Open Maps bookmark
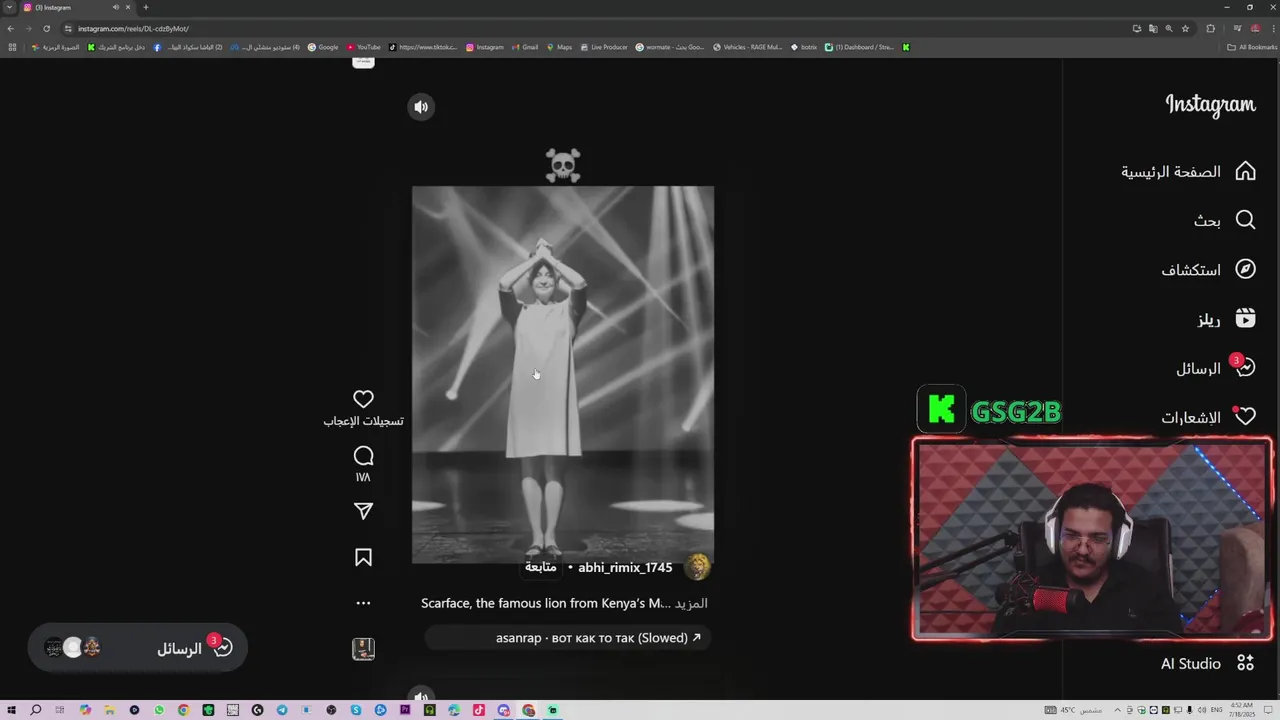The height and width of the screenshot is (720, 1280). tap(559, 47)
